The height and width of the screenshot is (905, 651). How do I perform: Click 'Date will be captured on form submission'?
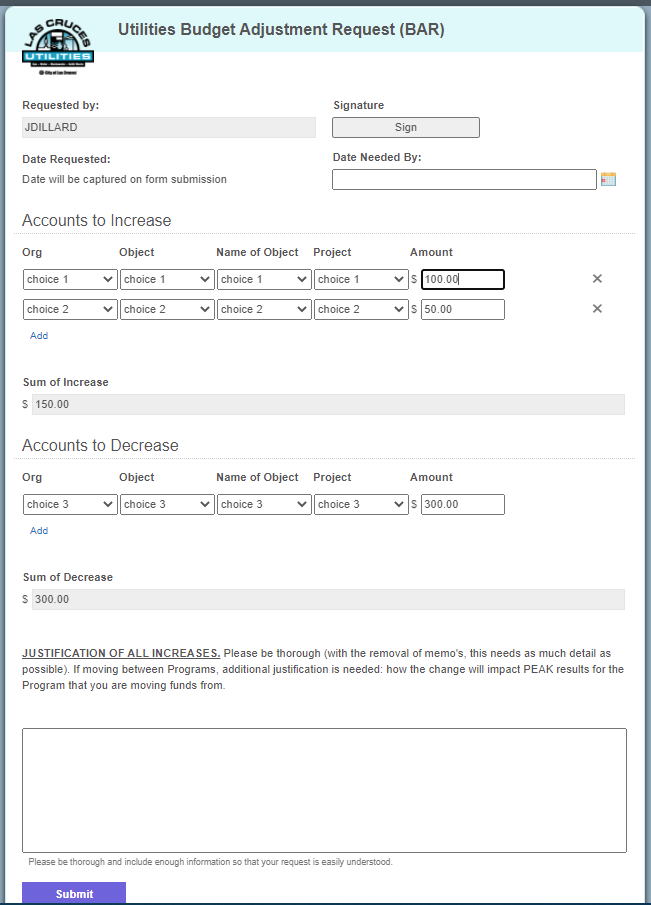(x=124, y=179)
